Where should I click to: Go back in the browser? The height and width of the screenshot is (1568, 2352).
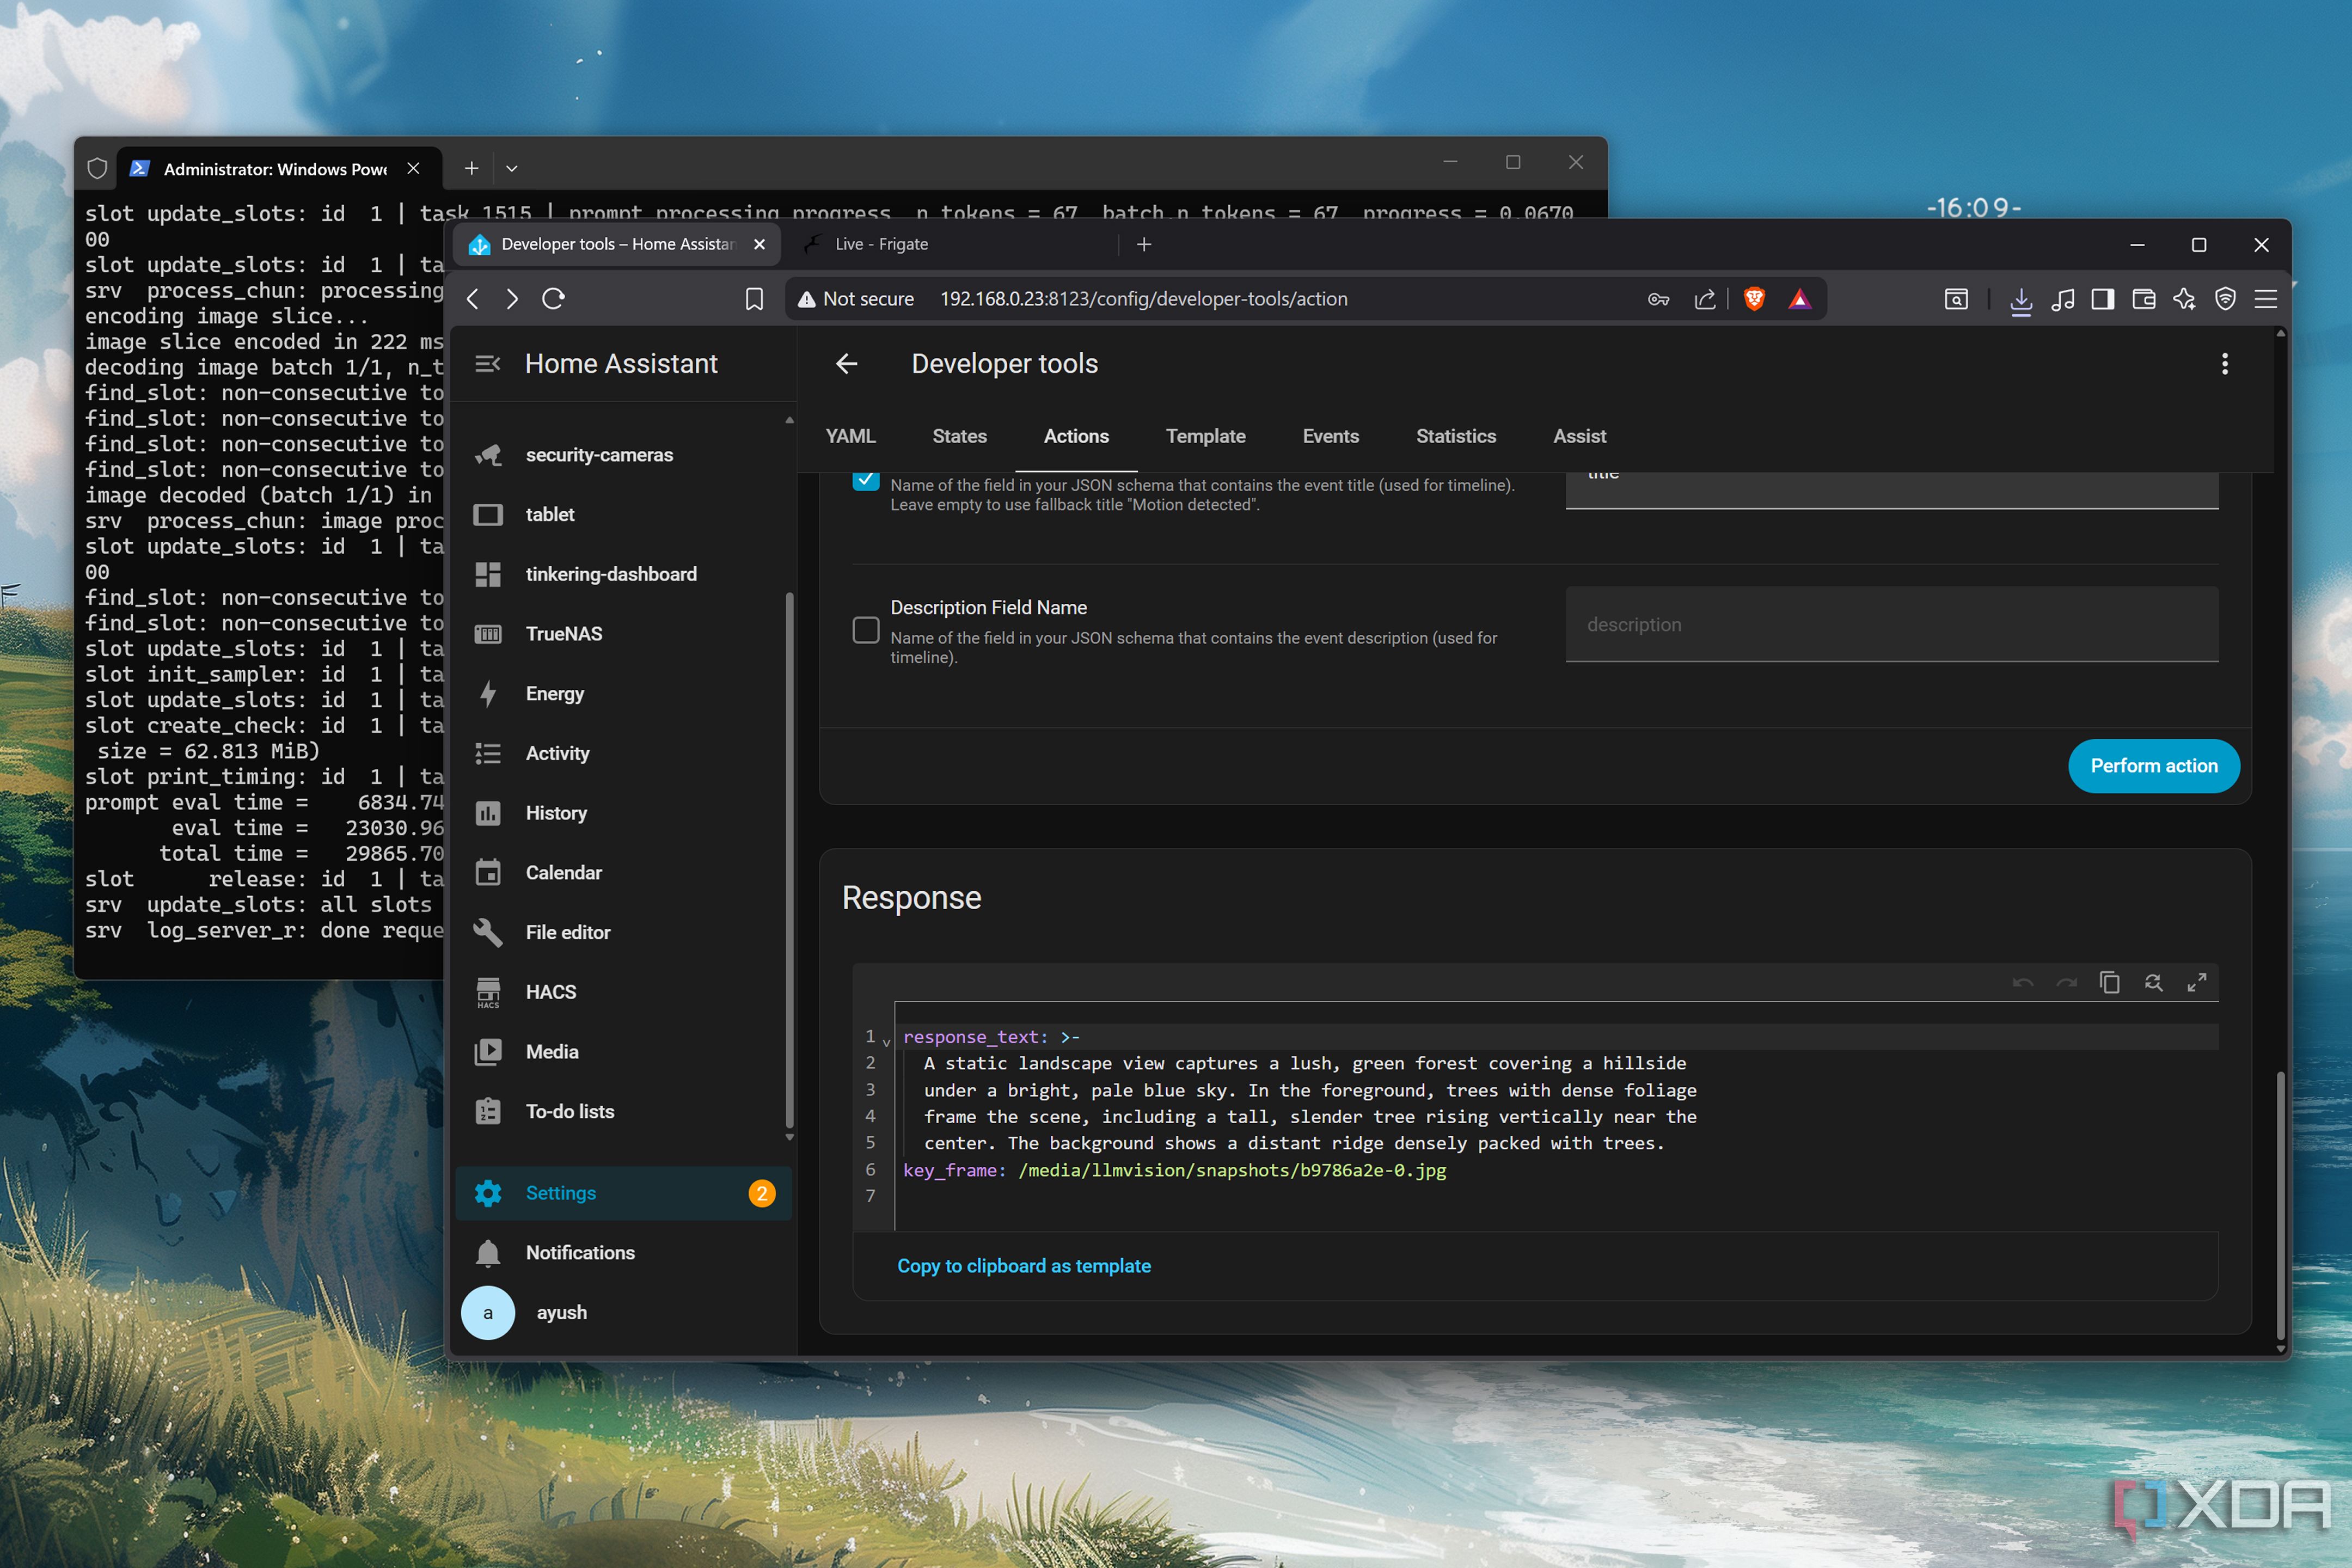[473, 299]
